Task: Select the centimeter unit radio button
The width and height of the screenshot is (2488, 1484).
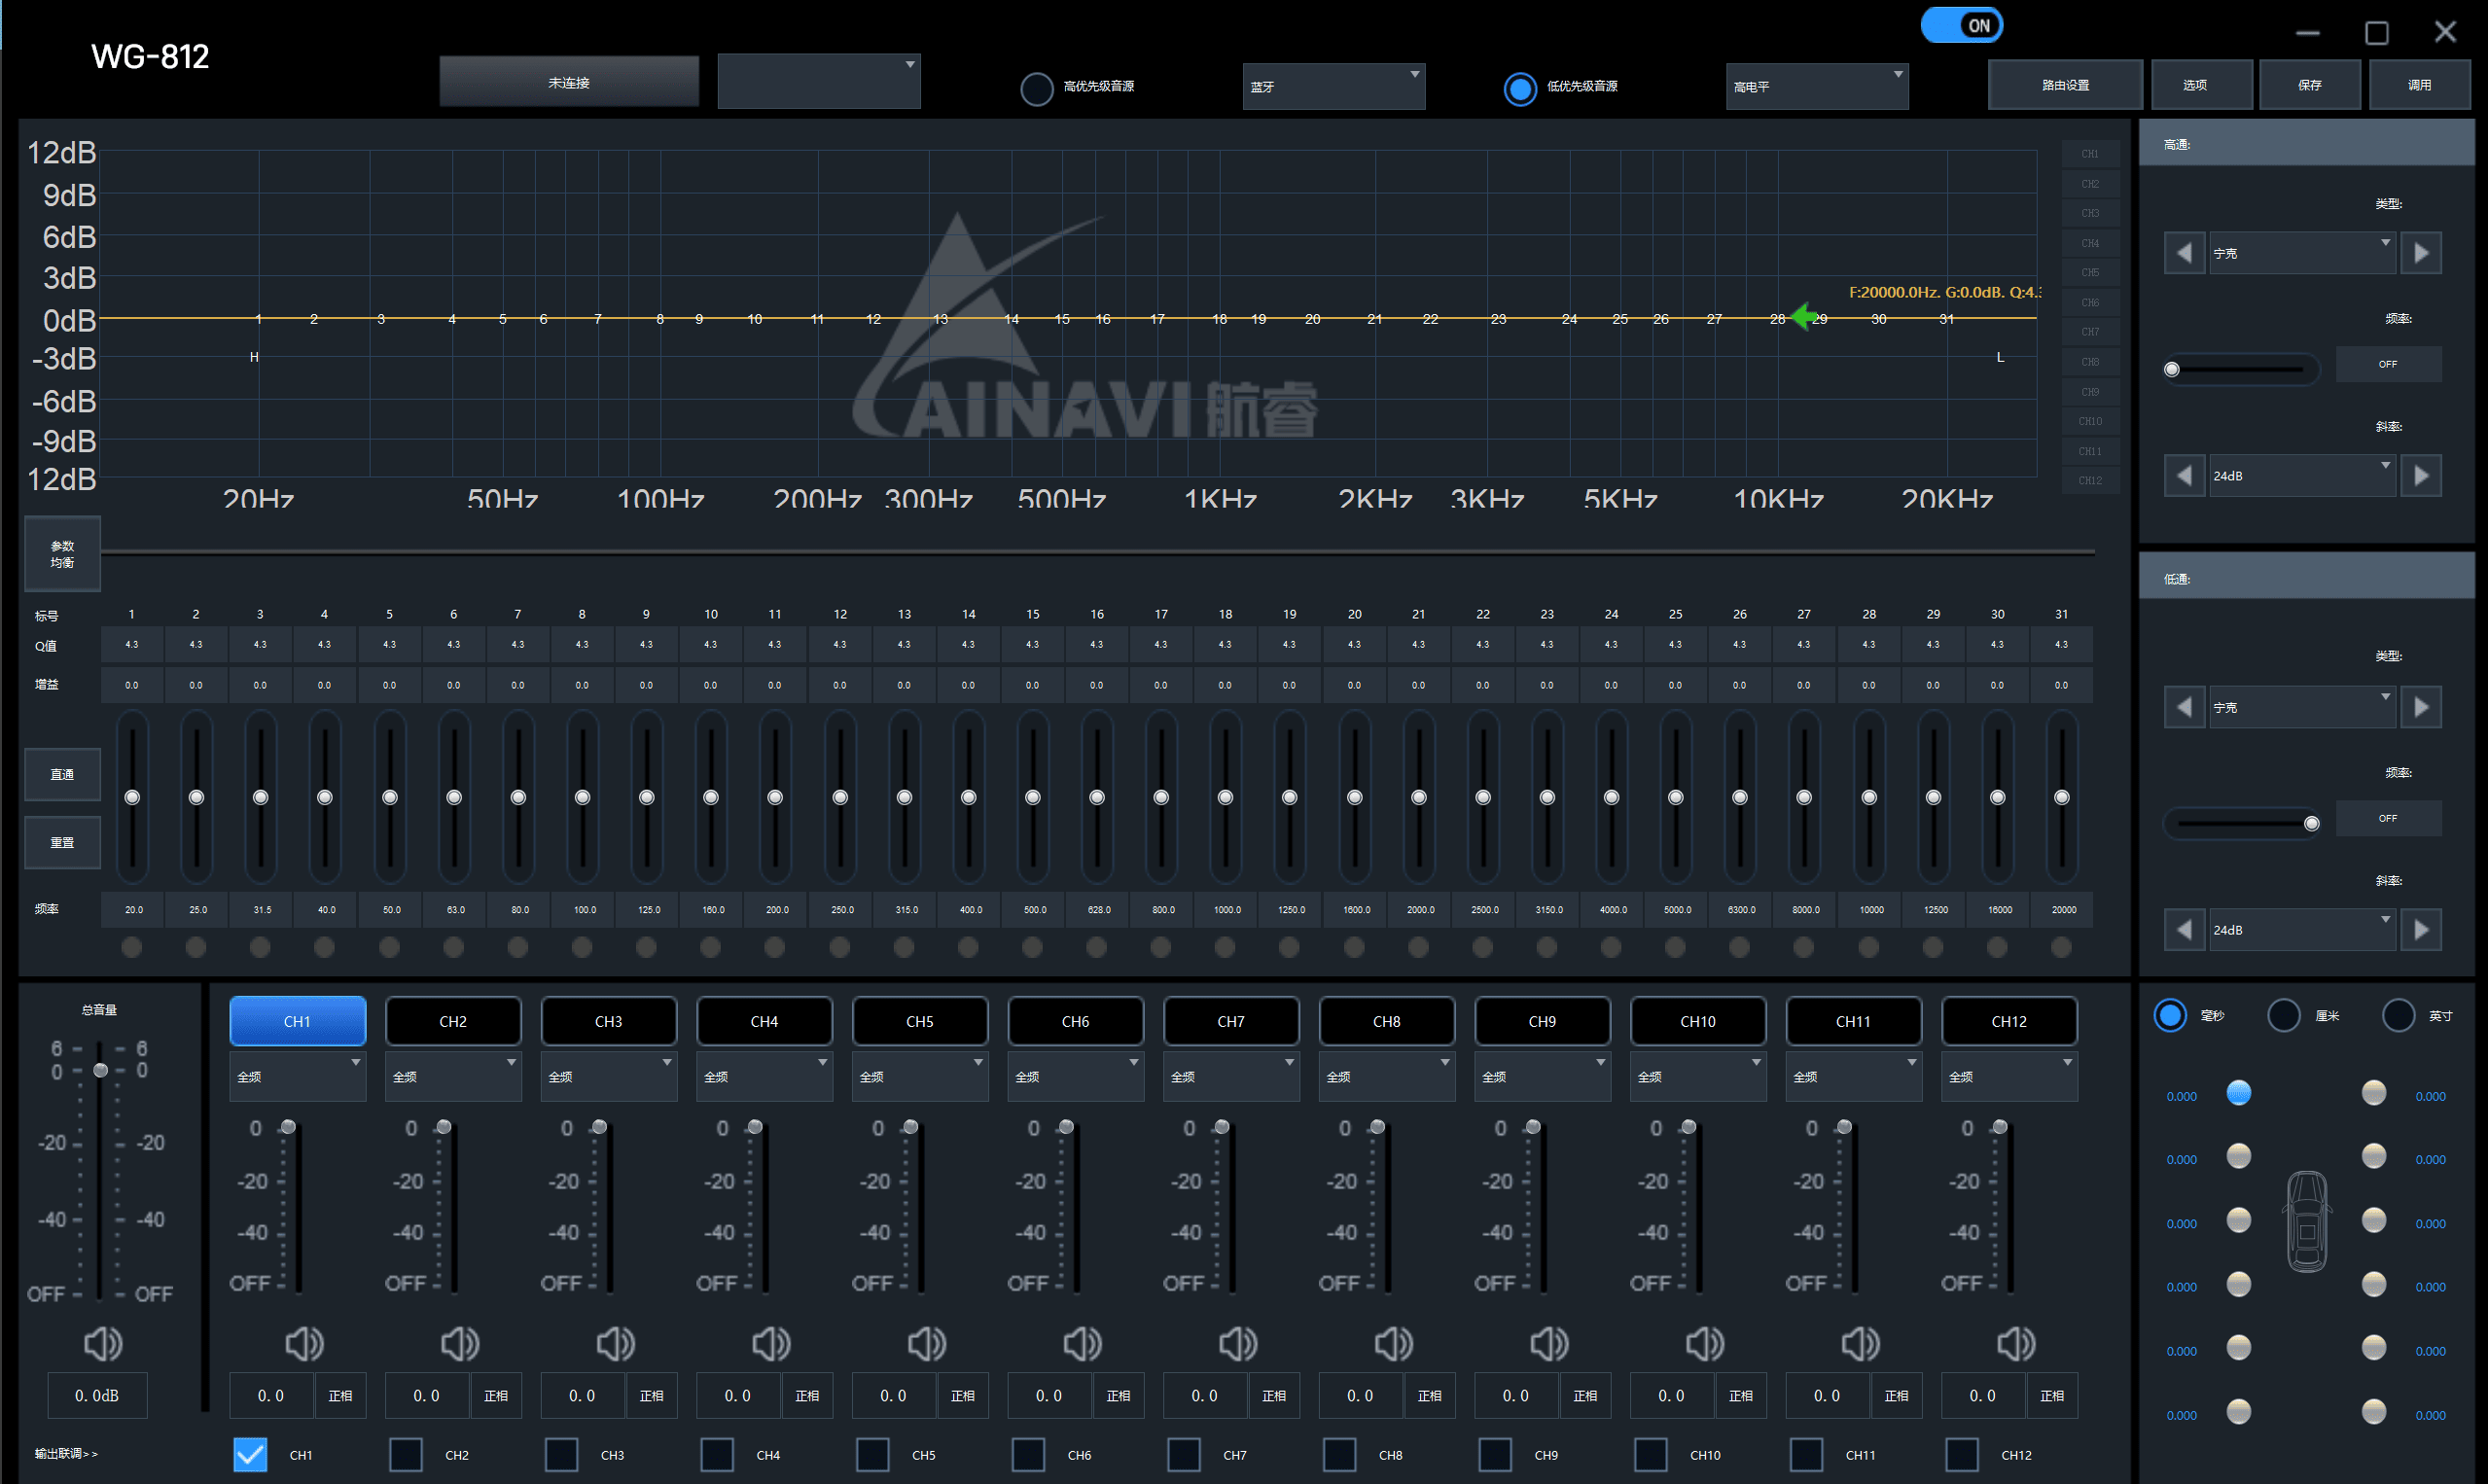Action: (x=2283, y=1016)
